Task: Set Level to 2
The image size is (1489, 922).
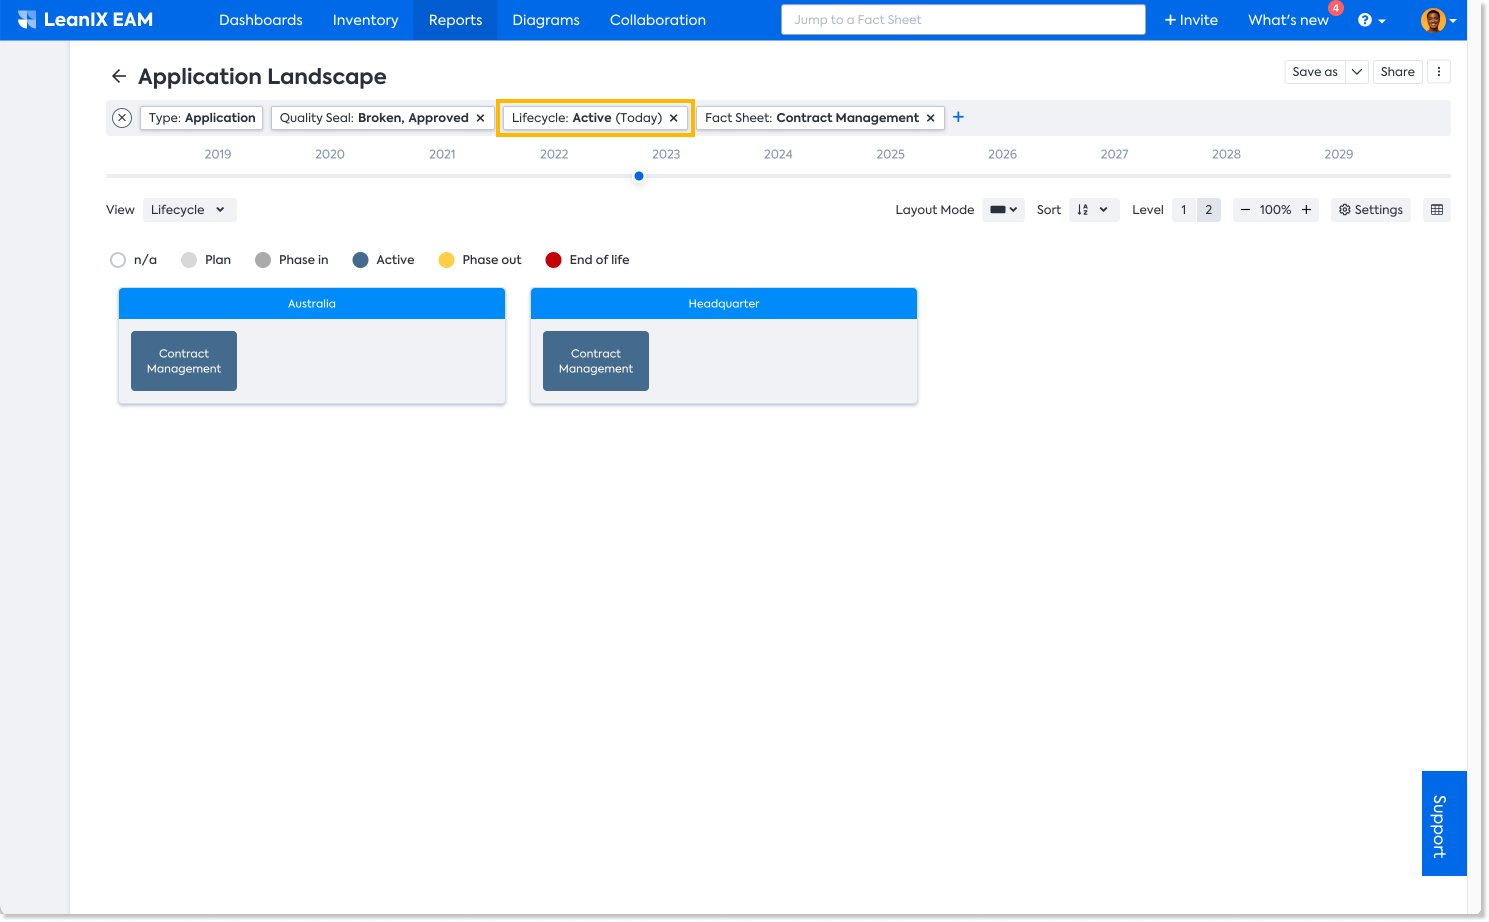Action: 1209,210
